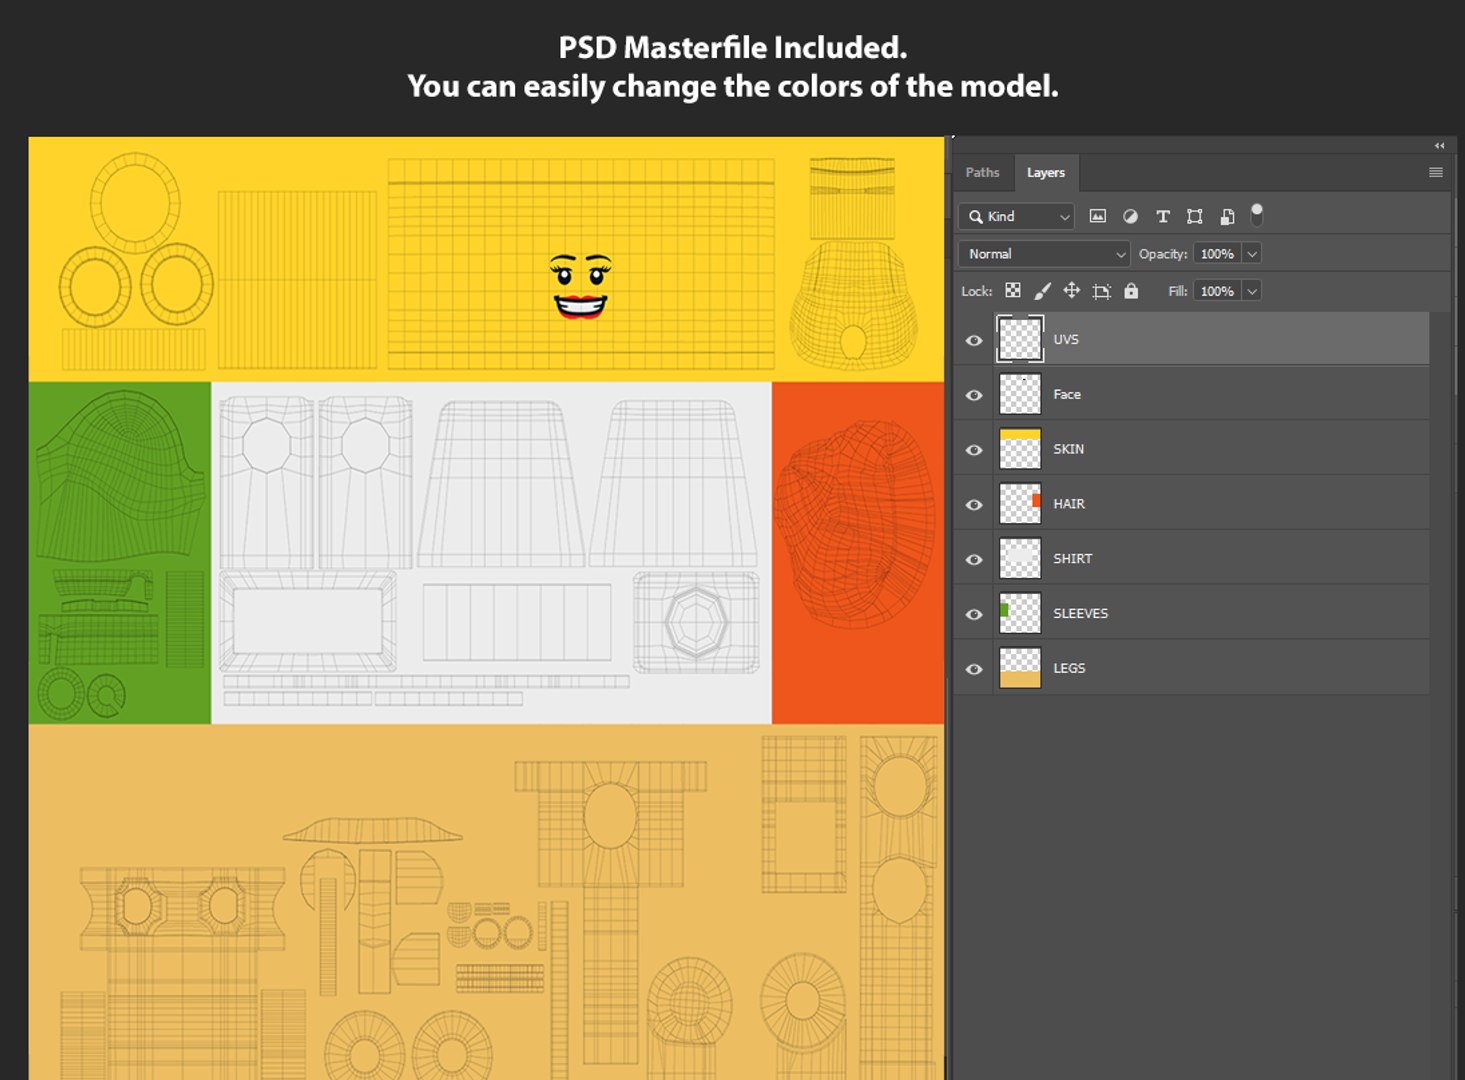Image resolution: width=1465 pixels, height=1080 pixels.
Task: Lock position move icon
Action: (1071, 291)
